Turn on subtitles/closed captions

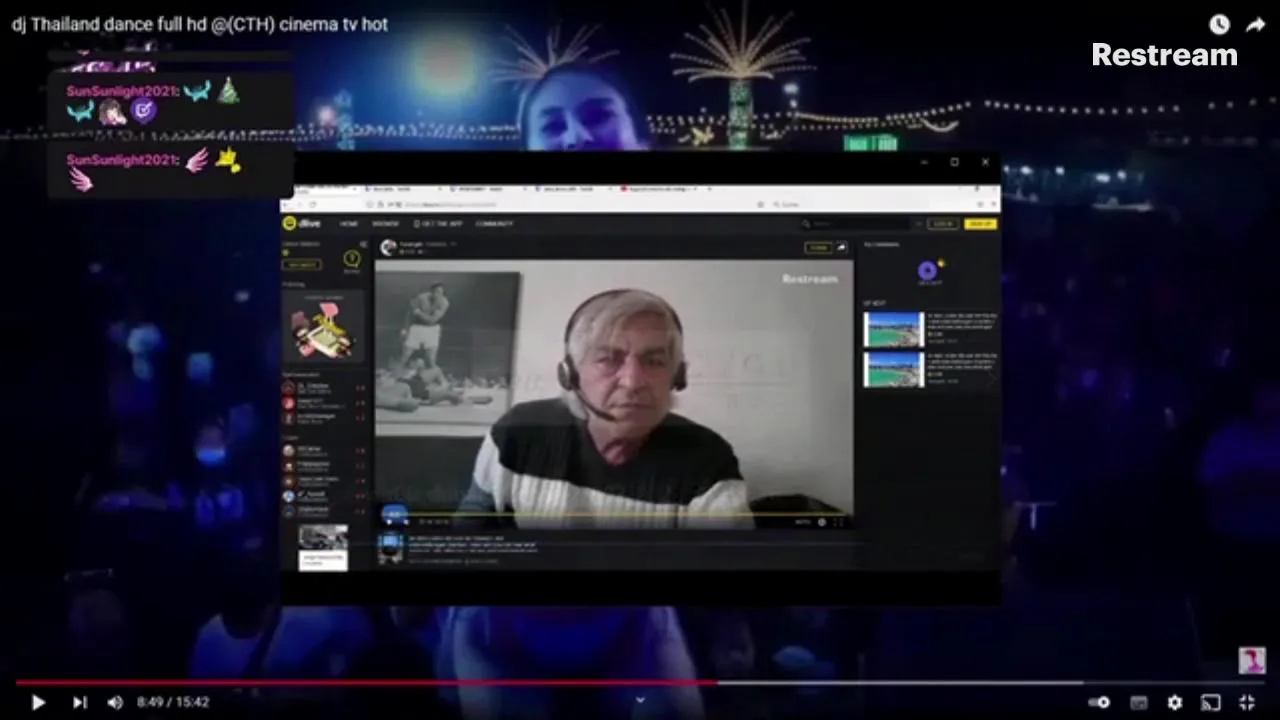pyautogui.click(x=1139, y=703)
